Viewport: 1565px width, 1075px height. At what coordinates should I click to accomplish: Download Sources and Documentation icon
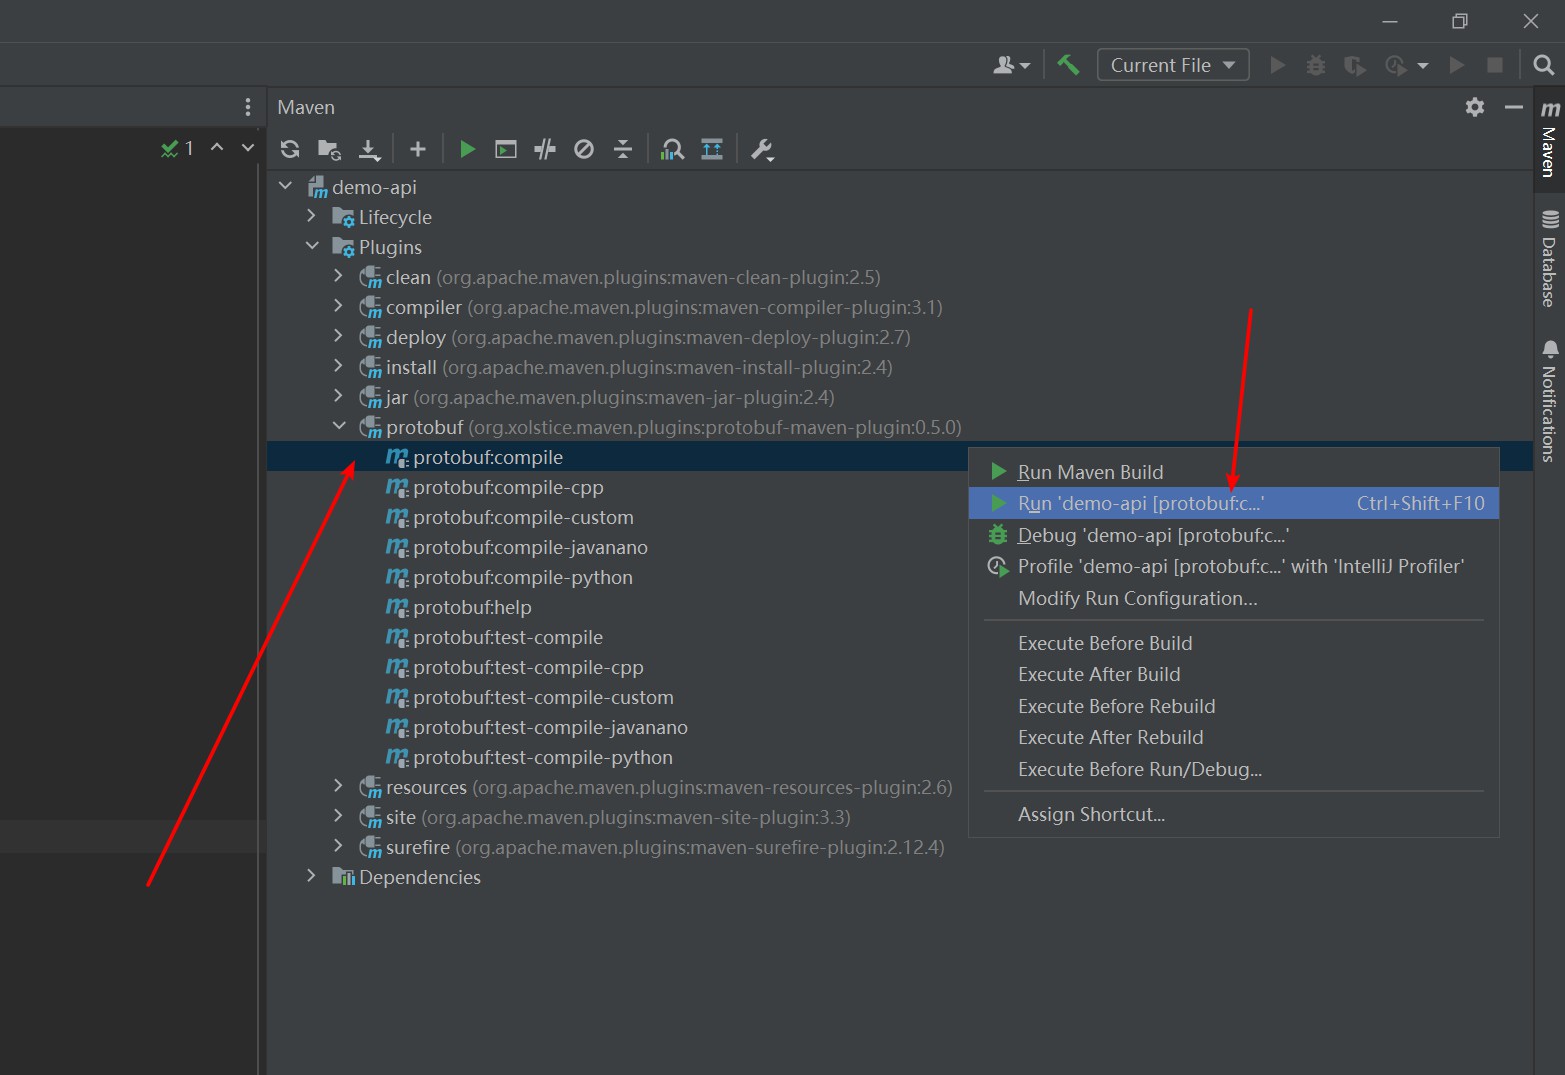pos(369,149)
